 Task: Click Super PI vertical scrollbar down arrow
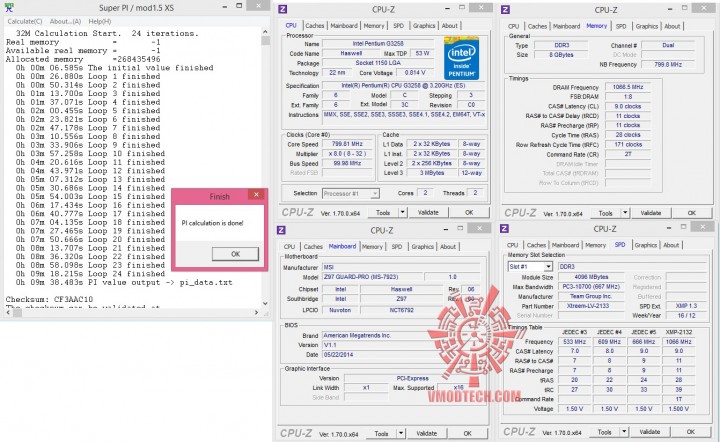[x=265, y=303]
